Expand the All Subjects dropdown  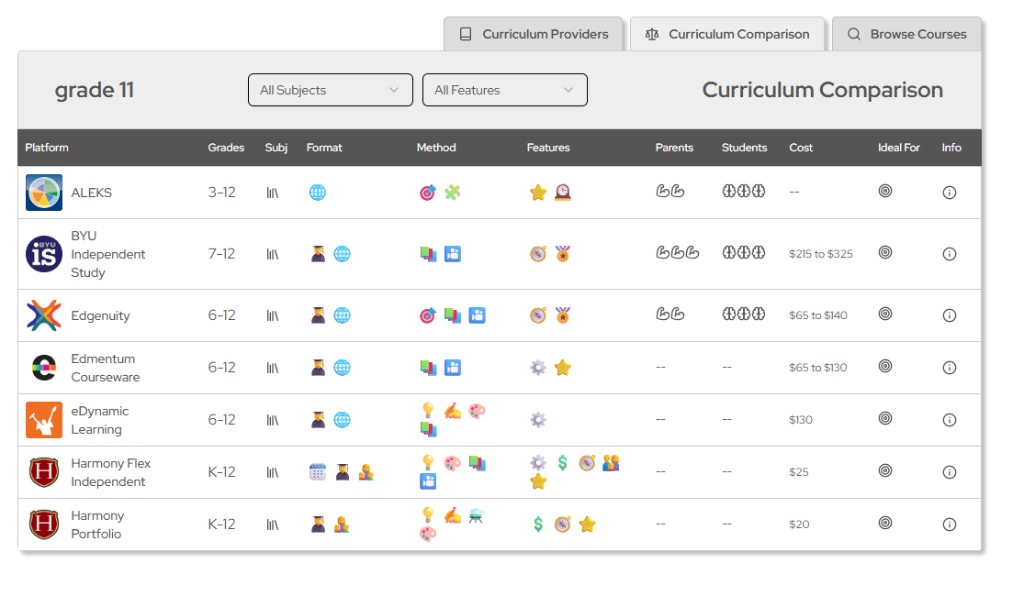pos(330,90)
